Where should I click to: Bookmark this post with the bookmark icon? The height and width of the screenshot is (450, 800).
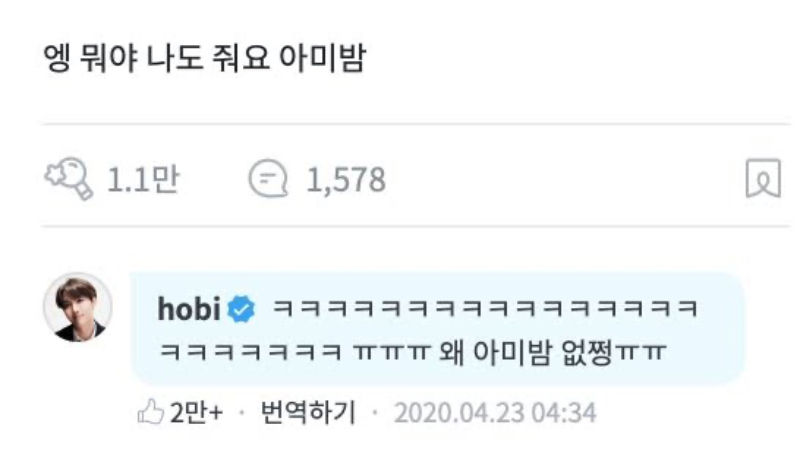pyautogui.click(x=763, y=178)
